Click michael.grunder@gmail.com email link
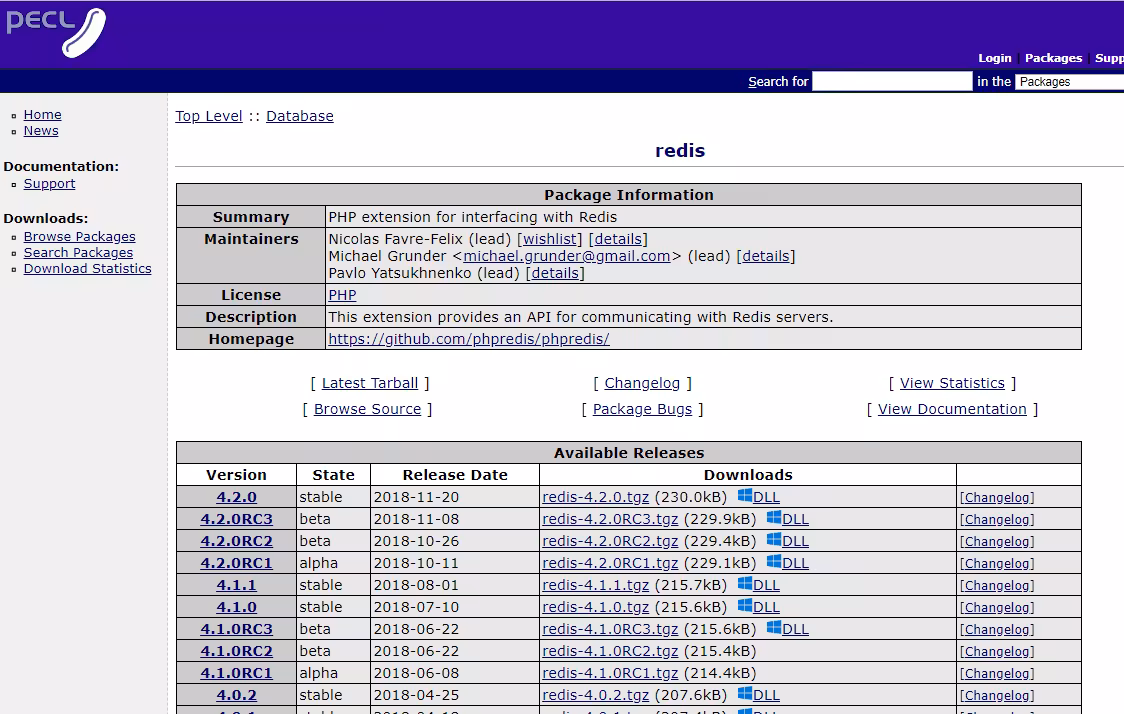The image size is (1124, 714). tap(567, 256)
